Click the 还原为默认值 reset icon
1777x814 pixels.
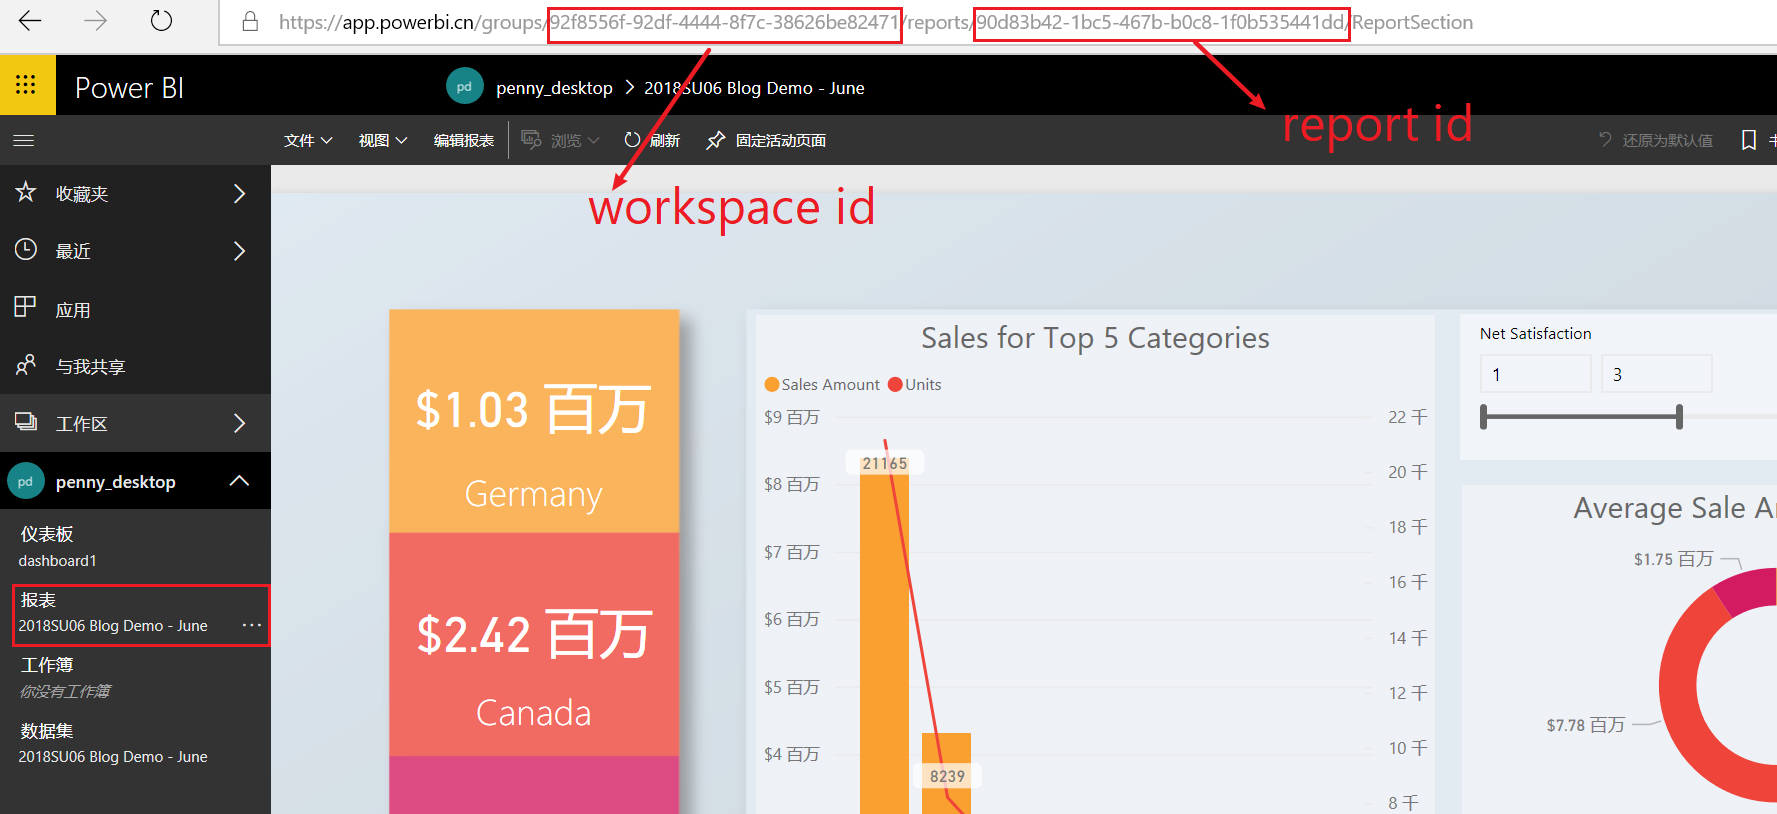pos(1605,140)
